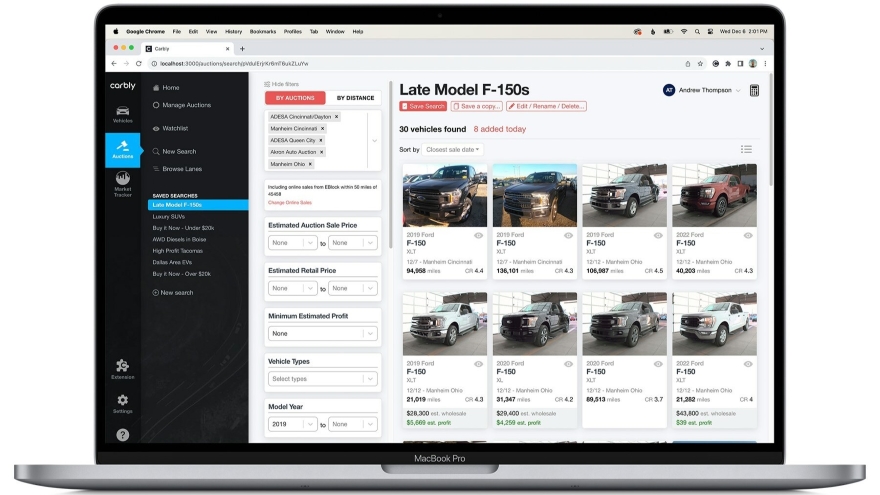Click Change Online Sales link

[x=289, y=202]
